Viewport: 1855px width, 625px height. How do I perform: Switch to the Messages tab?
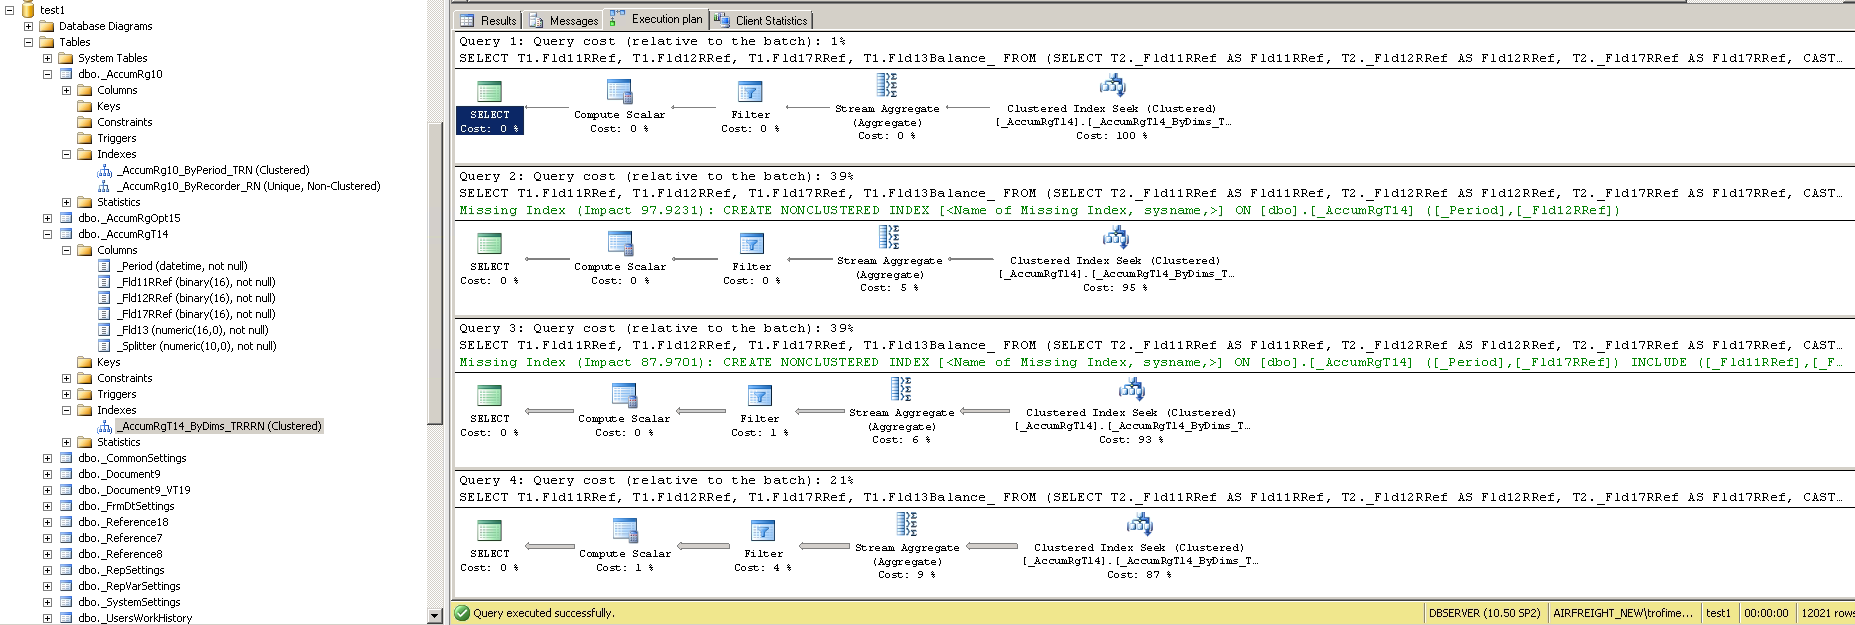[564, 20]
